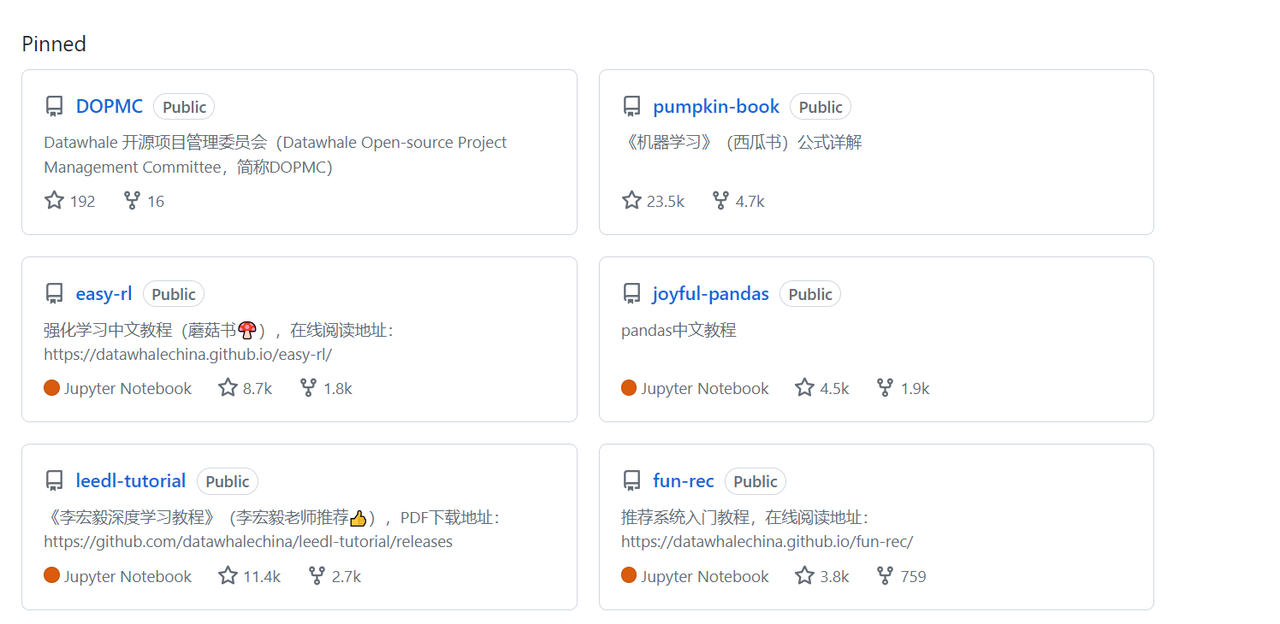Click the fork icon showing 1.8k
The width and height of the screenshot is (1280, 624).
point(308,388)
